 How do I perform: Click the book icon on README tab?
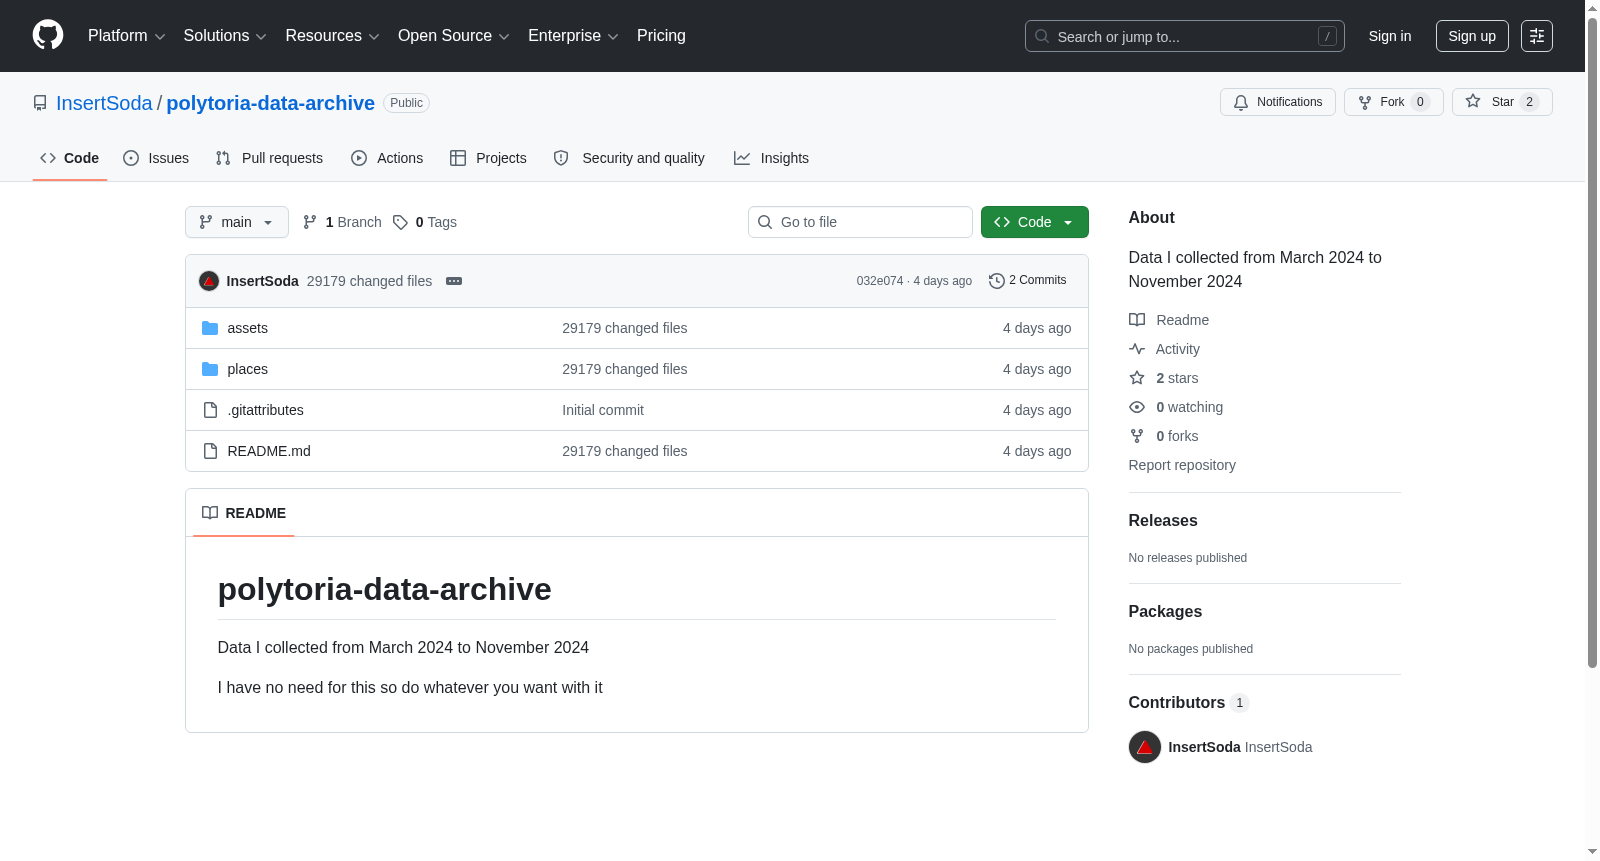pyautogui.click(x=210, y=513)
